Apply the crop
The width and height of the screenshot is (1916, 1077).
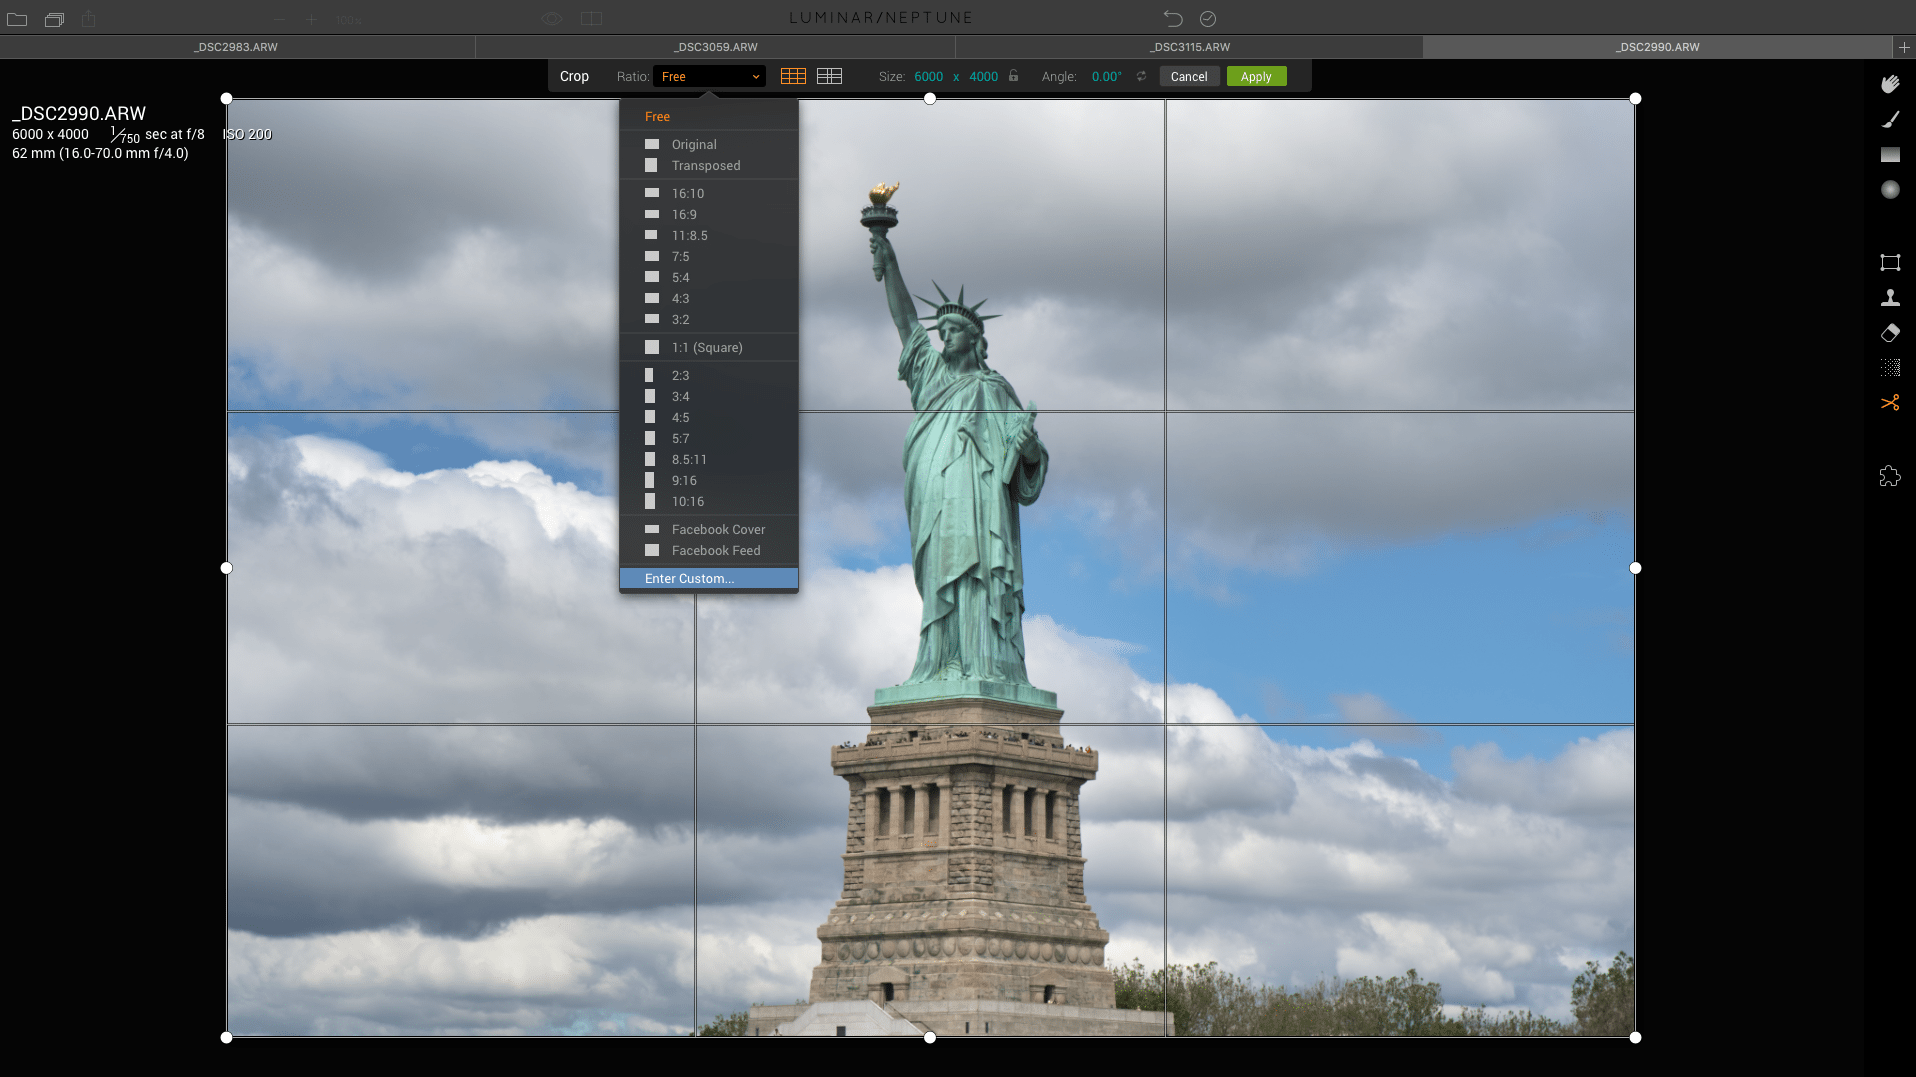1256,77
